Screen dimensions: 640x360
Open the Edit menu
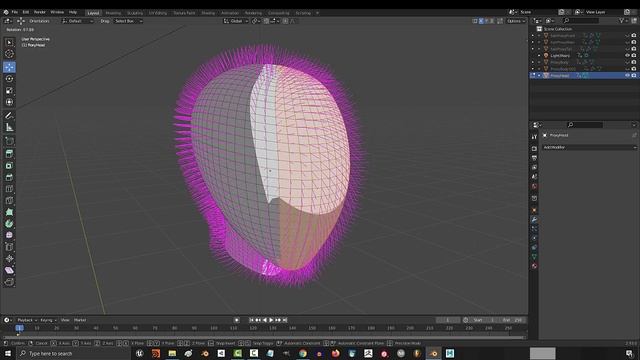click(26, 12)
